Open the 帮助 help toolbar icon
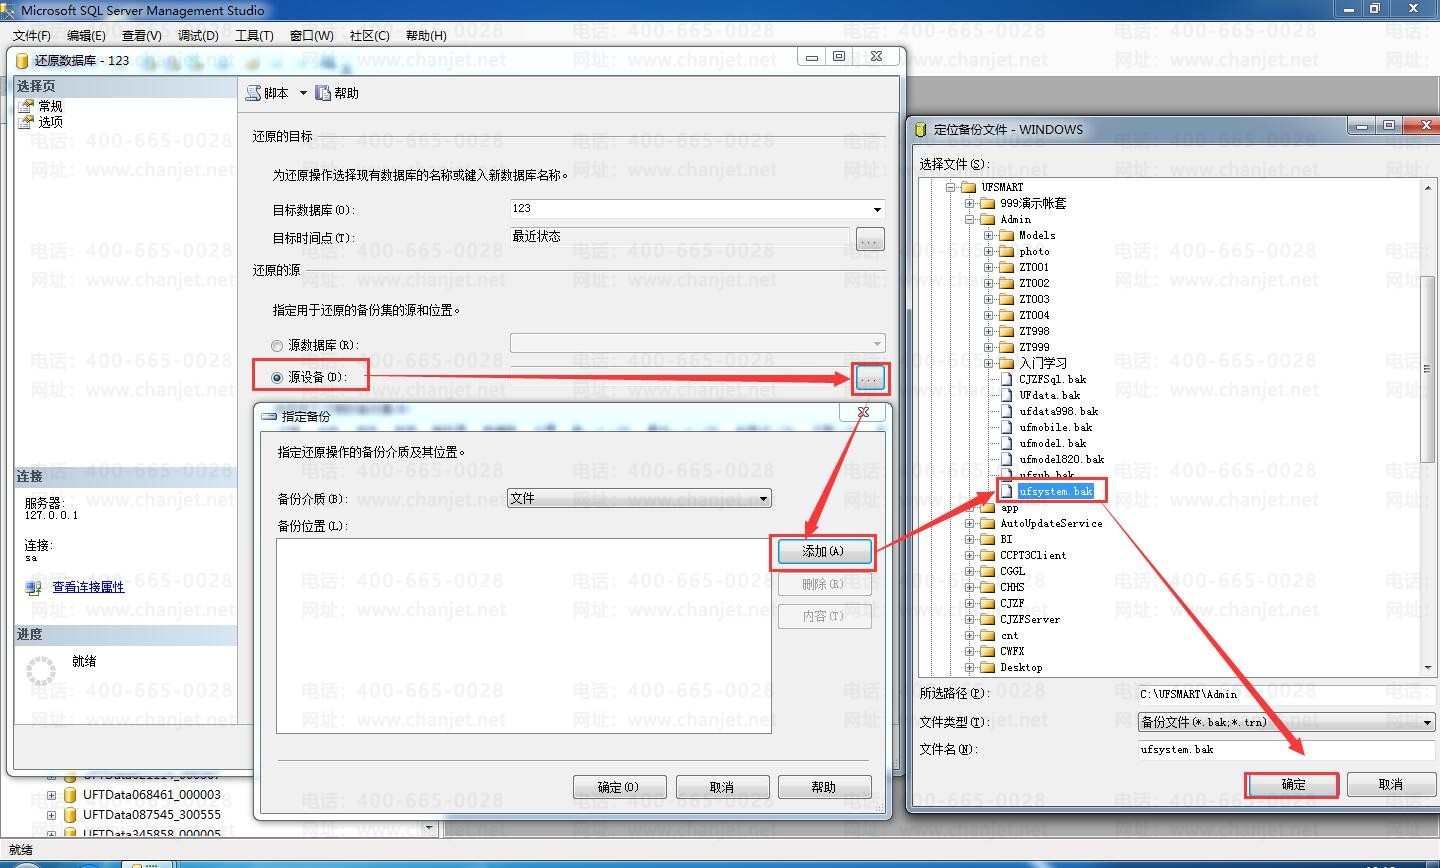The image size is (1440, 868). pos(323,93)
